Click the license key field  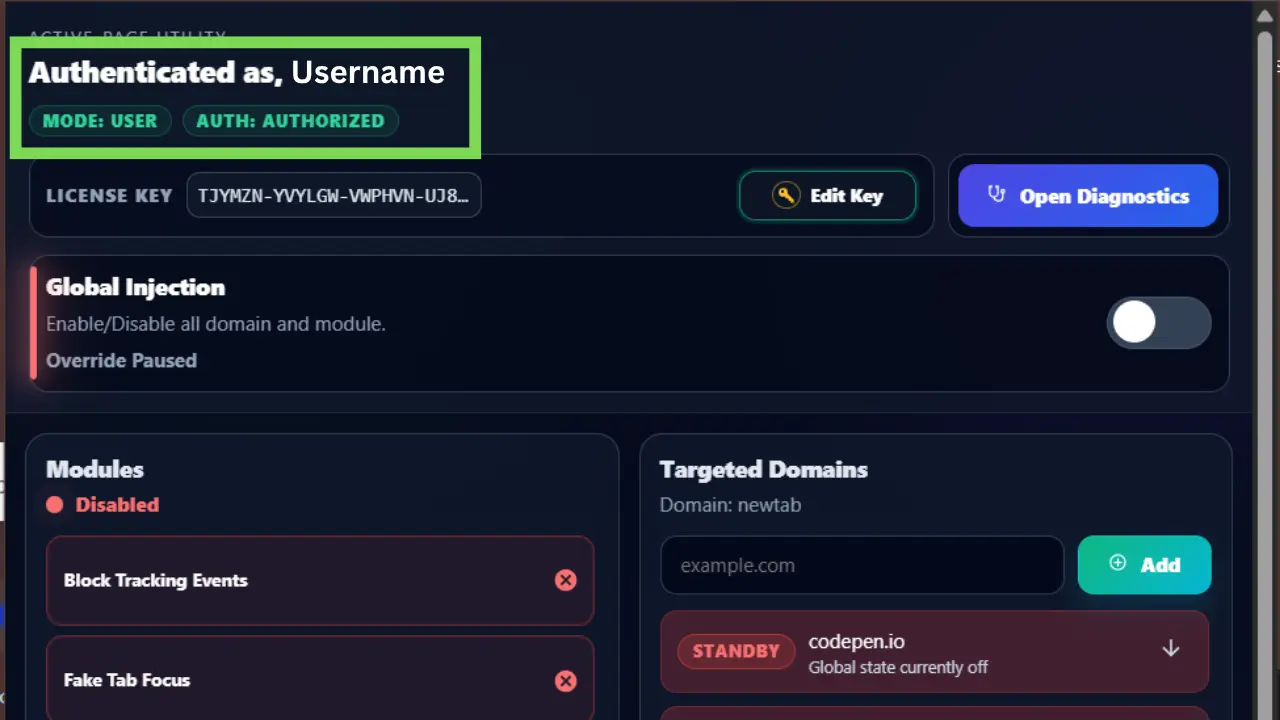(x=334, y=196)
